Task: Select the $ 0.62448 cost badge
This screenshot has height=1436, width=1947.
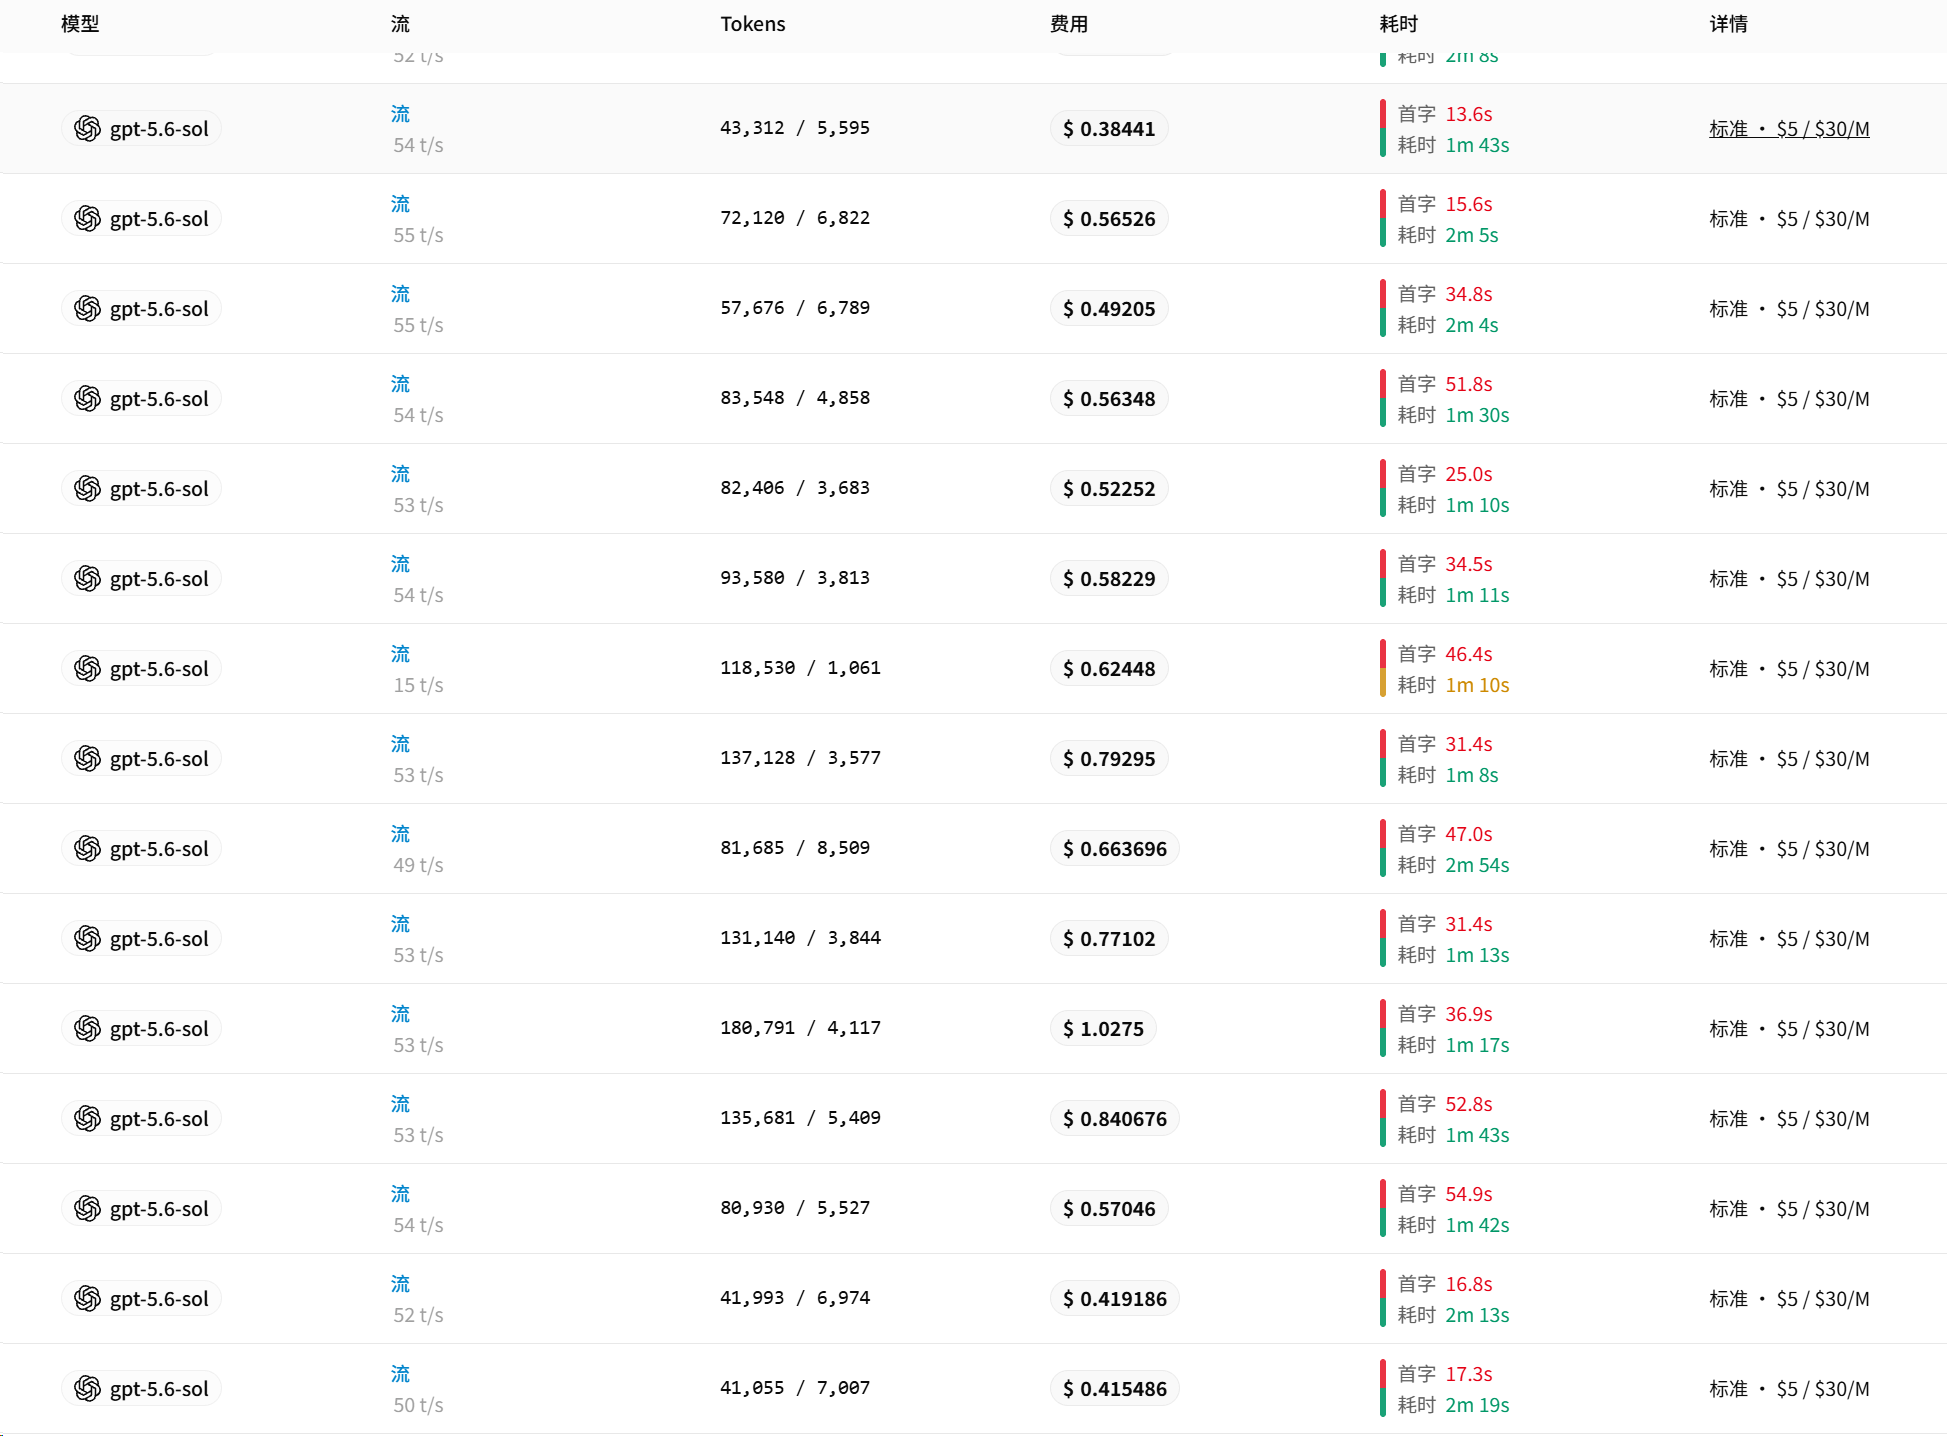Action: click(x=1109, y=669)
